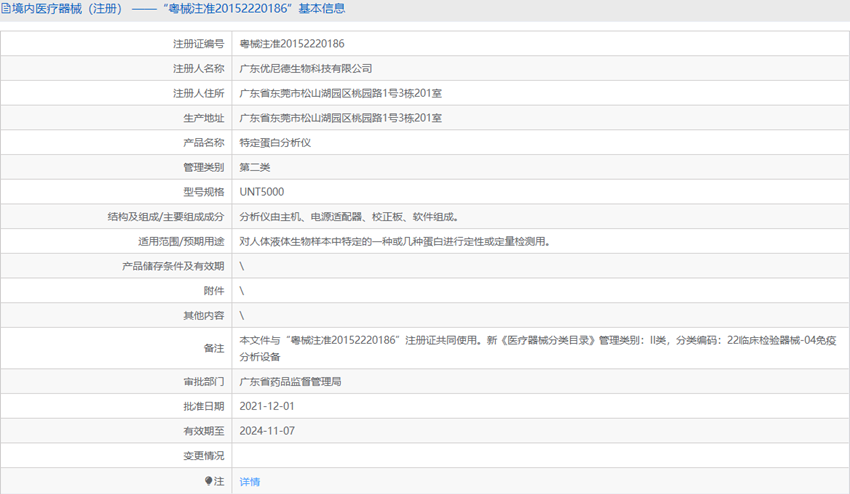The image size is (850, 494).
Task: Select the approval date 2021-12-01
Action: click(267, 406)
